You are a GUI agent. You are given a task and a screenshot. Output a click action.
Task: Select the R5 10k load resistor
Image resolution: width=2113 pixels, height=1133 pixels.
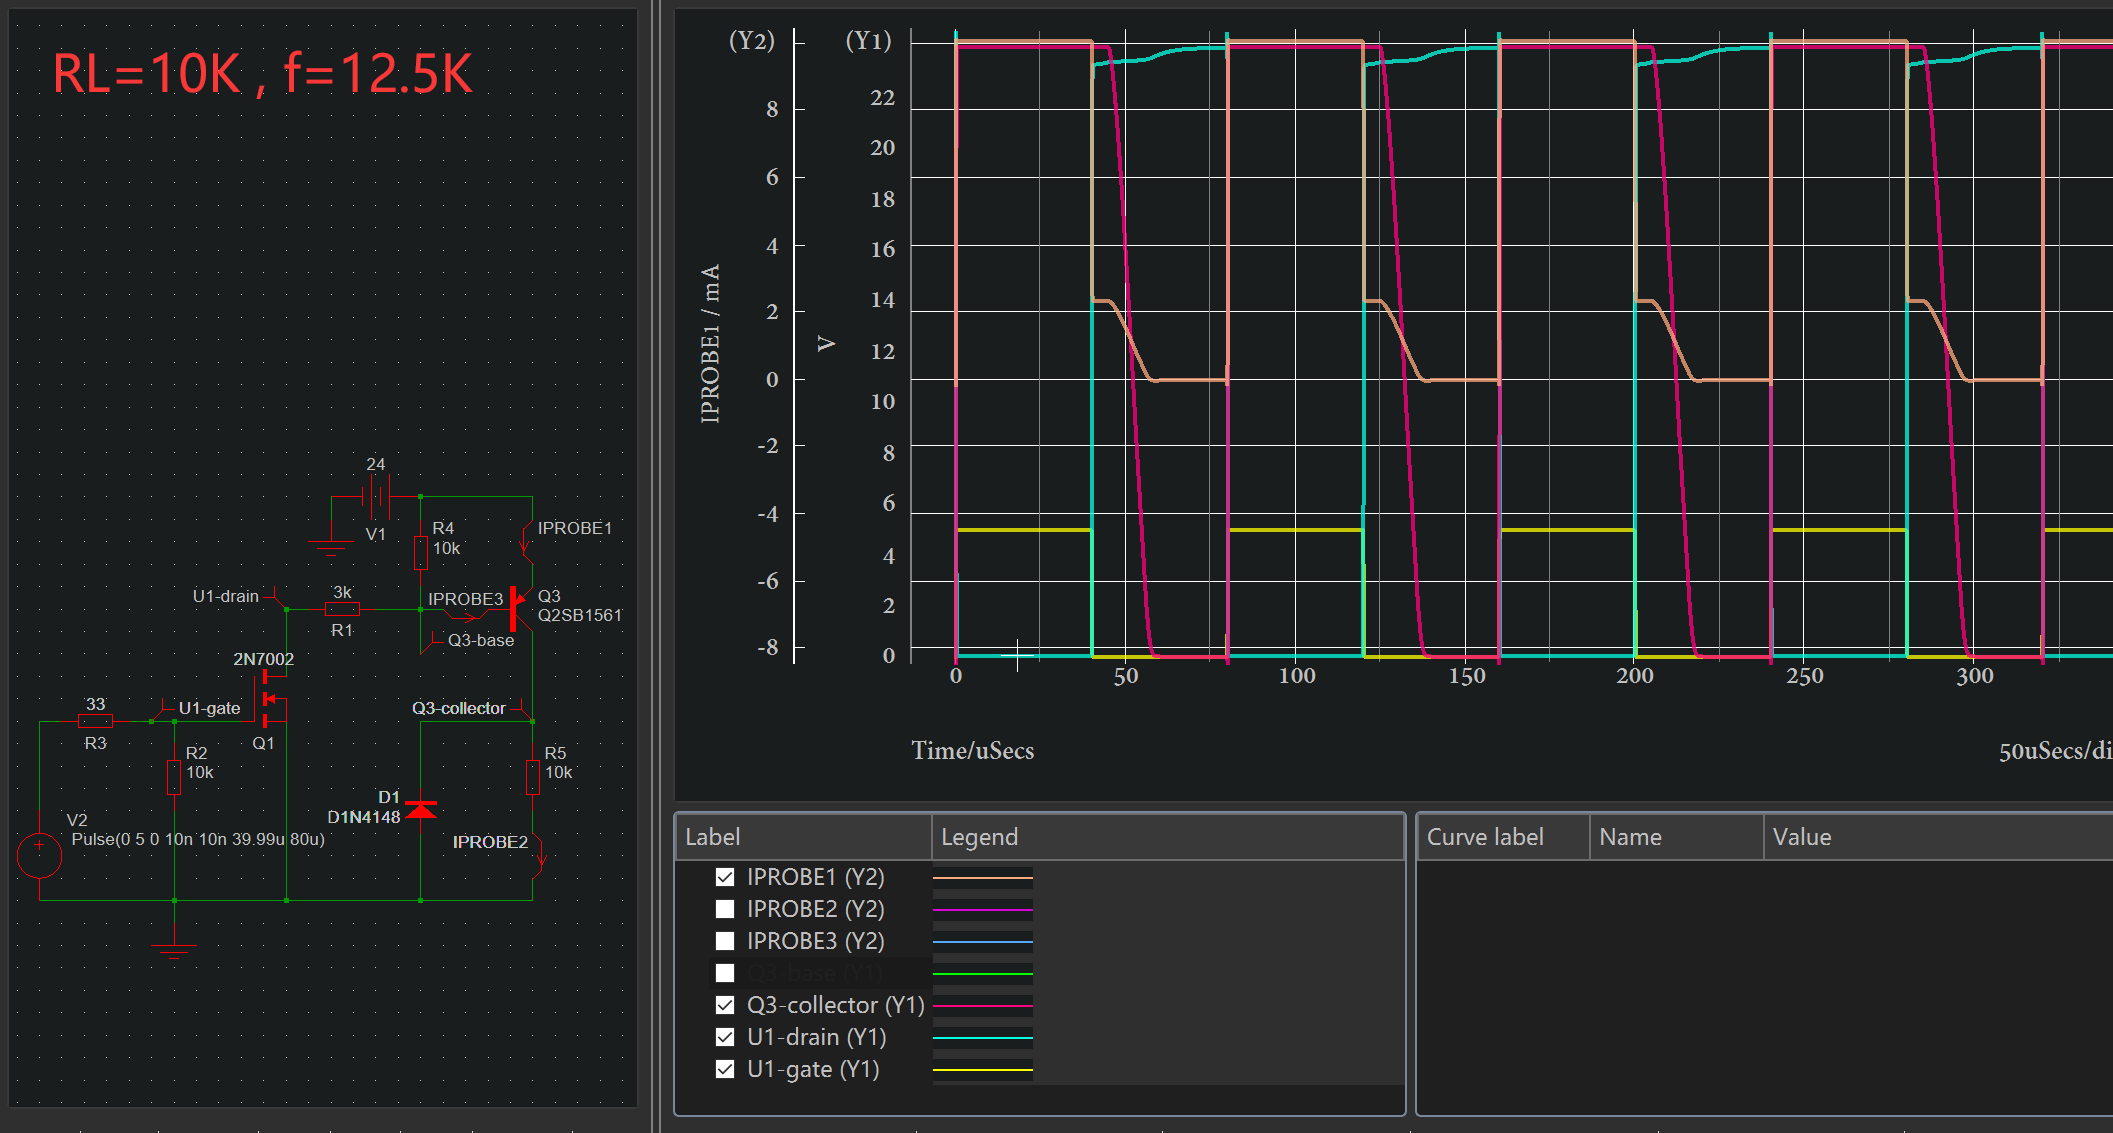click(533, 776)
